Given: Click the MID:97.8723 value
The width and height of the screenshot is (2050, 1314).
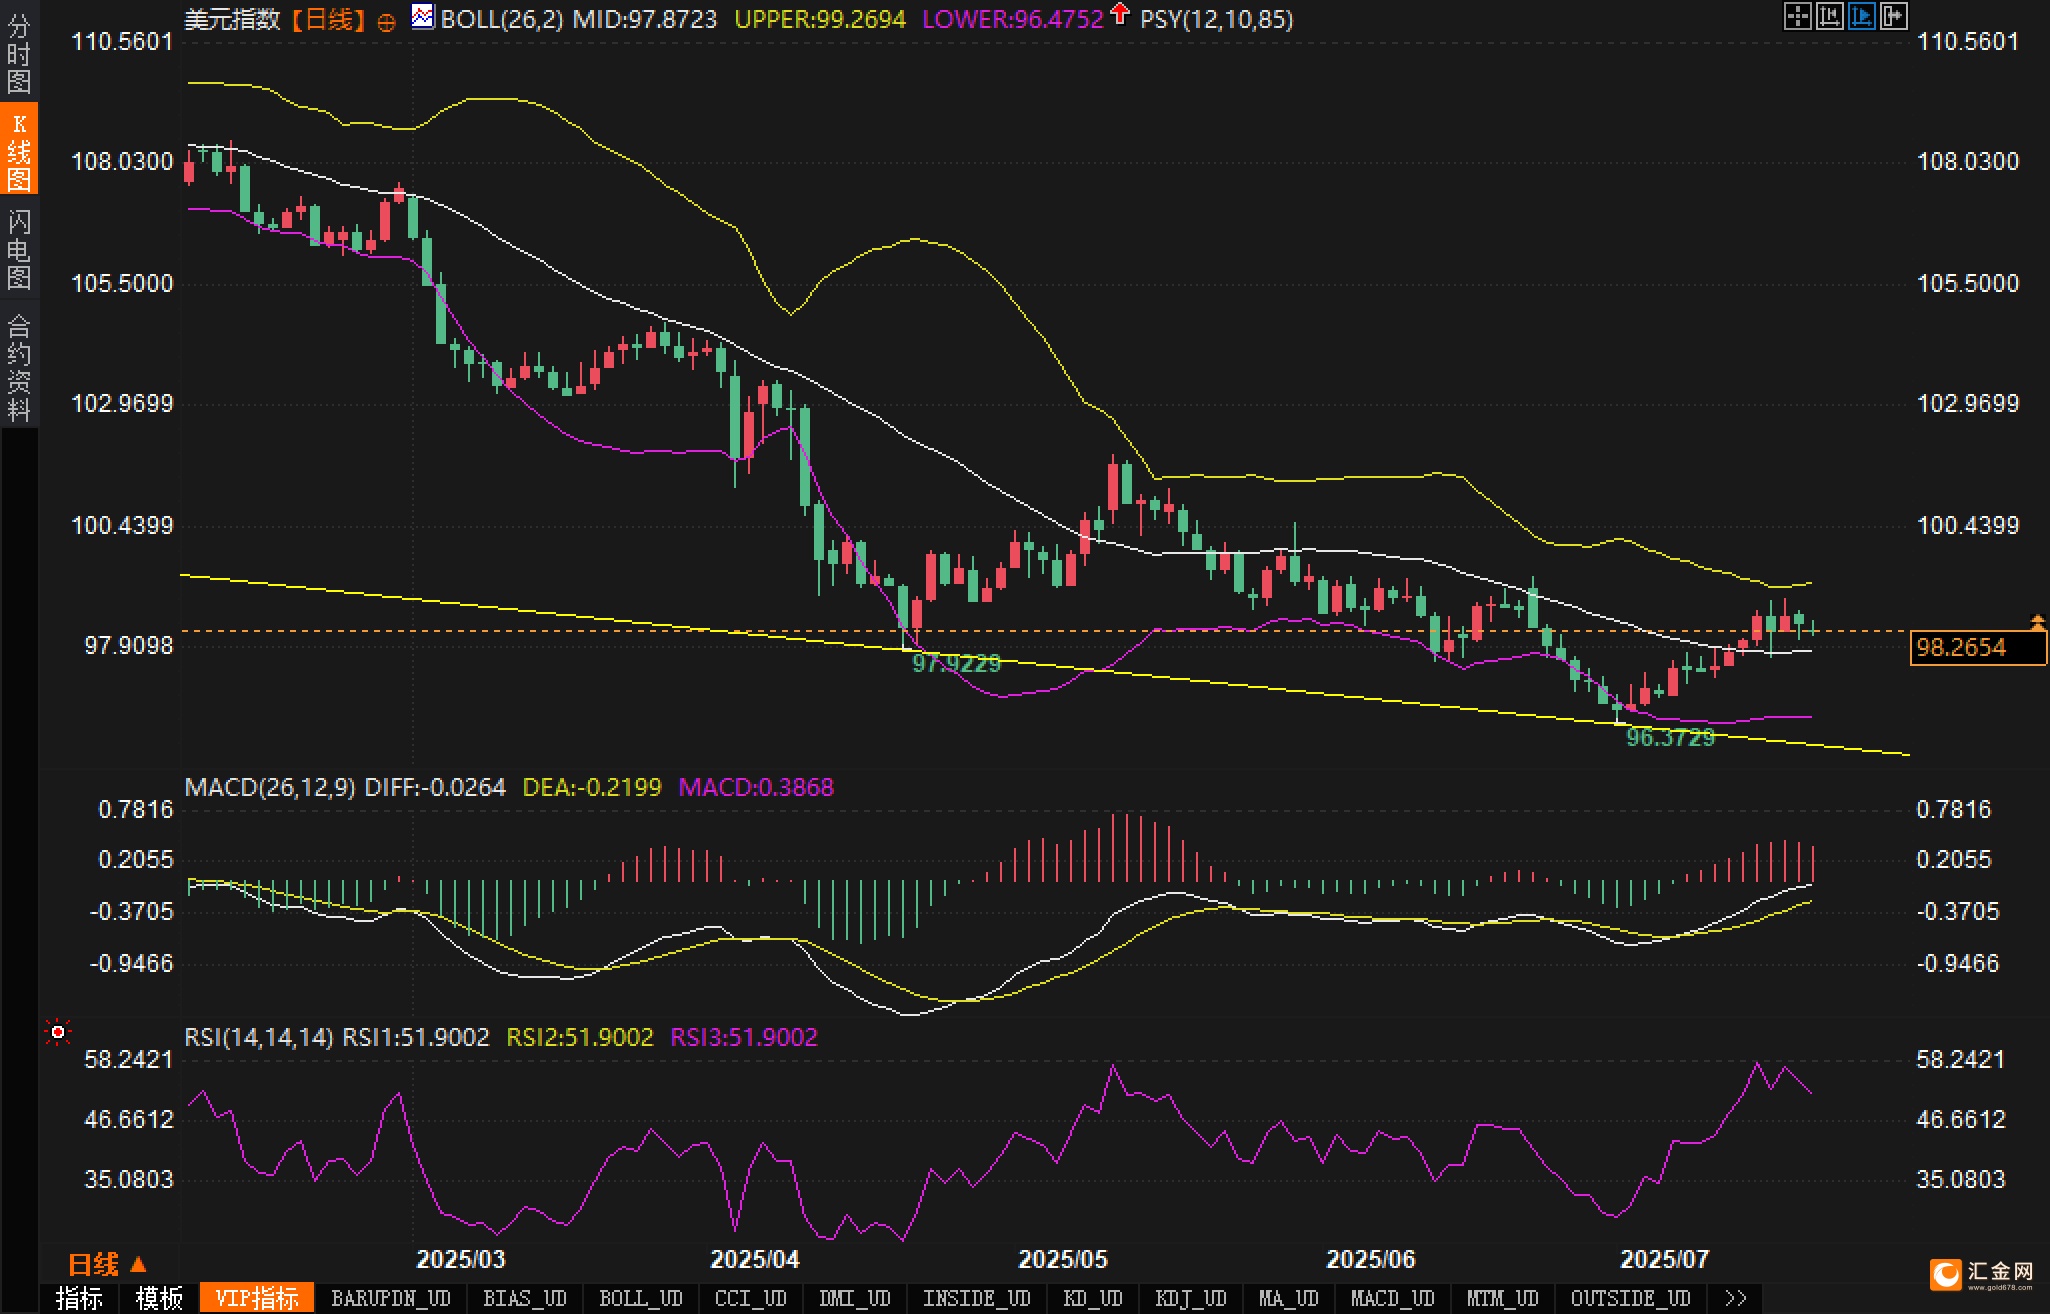Looking at the screenshot, I should point(645,19).
